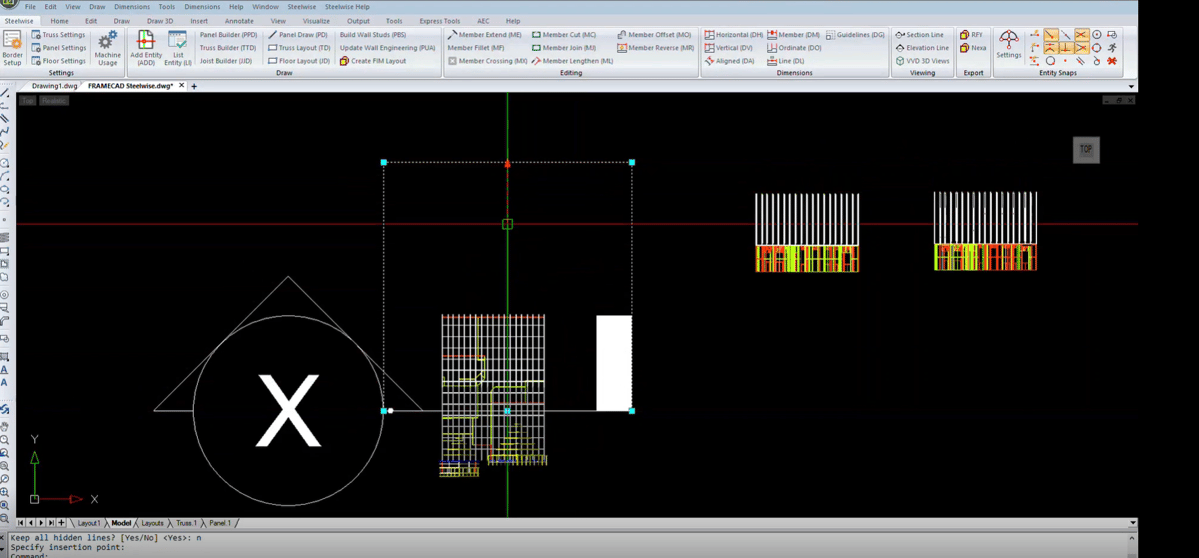This screenshot has width=1199, height=558.
Task: Toggle center entity snap
Action: click(x=1097, y=34)
